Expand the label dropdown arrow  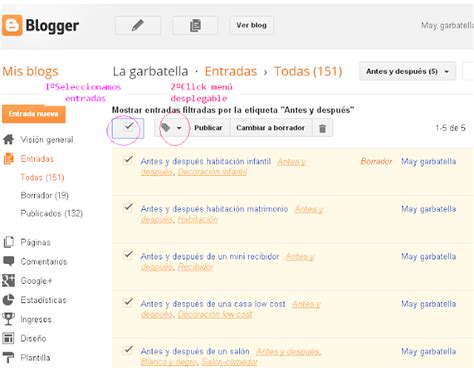click(x=179, y=128)
